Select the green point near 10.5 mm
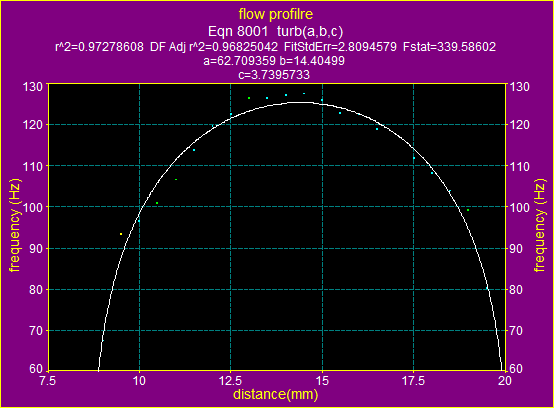Viewport: 554px width, 408px height. 157,203
